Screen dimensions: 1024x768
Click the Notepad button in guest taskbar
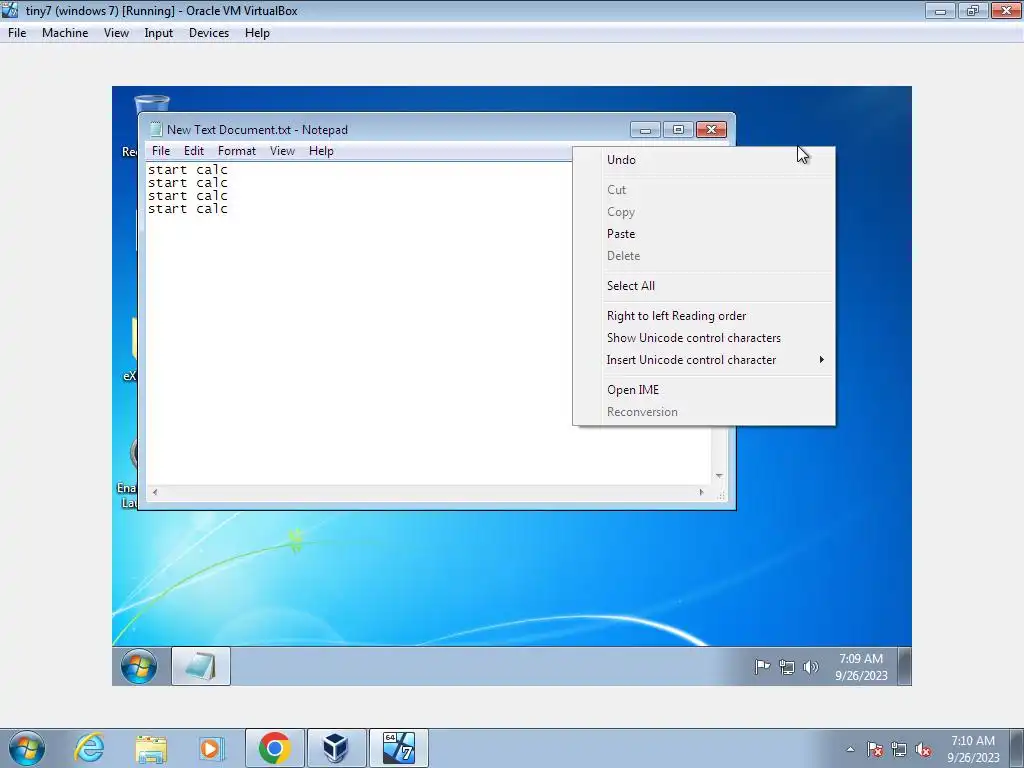click(201, 666)
